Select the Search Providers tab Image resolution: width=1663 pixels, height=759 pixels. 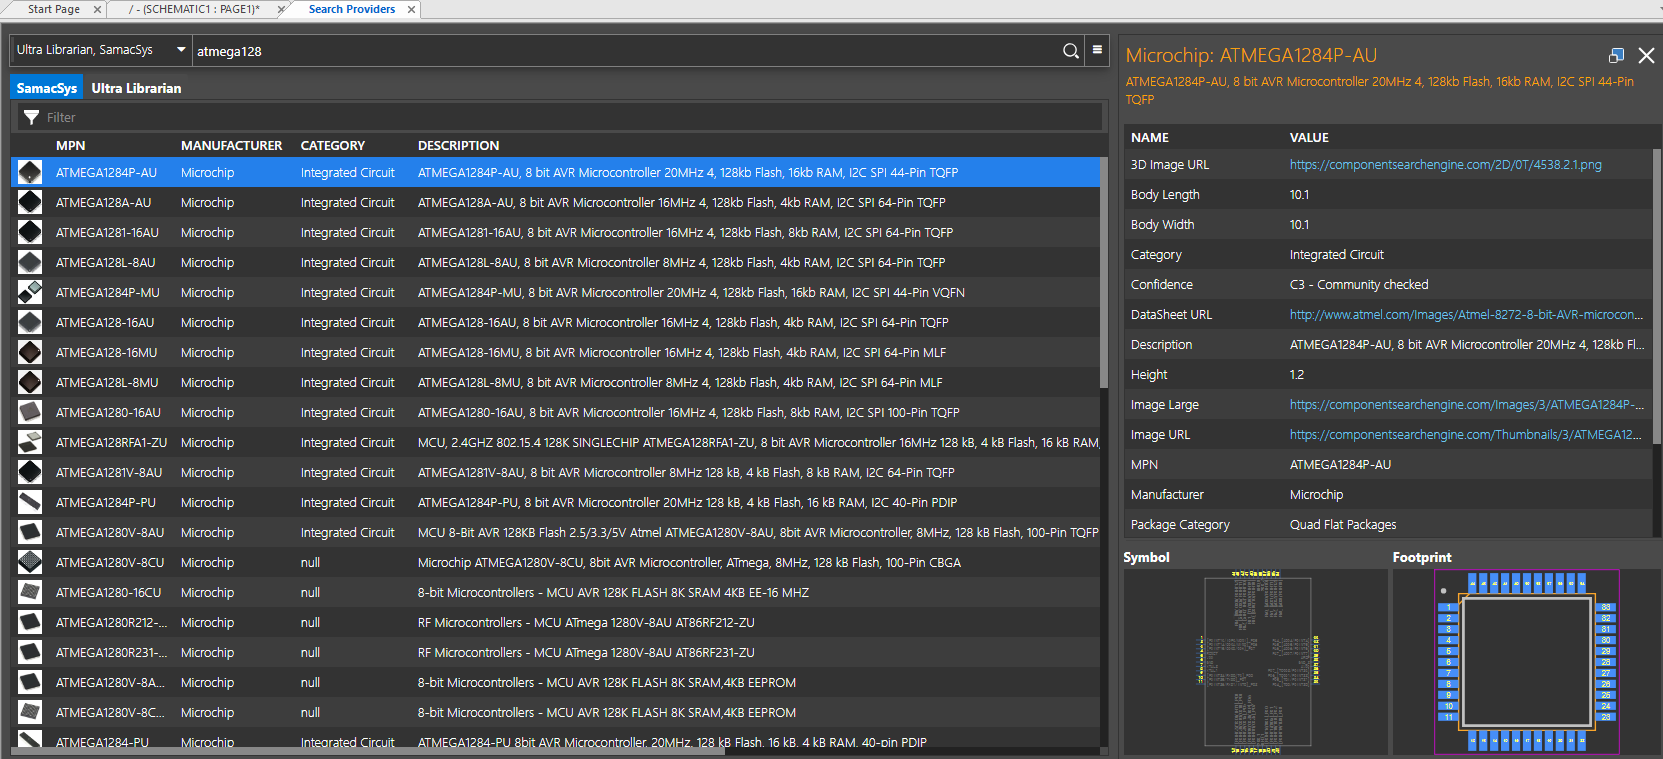pos(352,9)
